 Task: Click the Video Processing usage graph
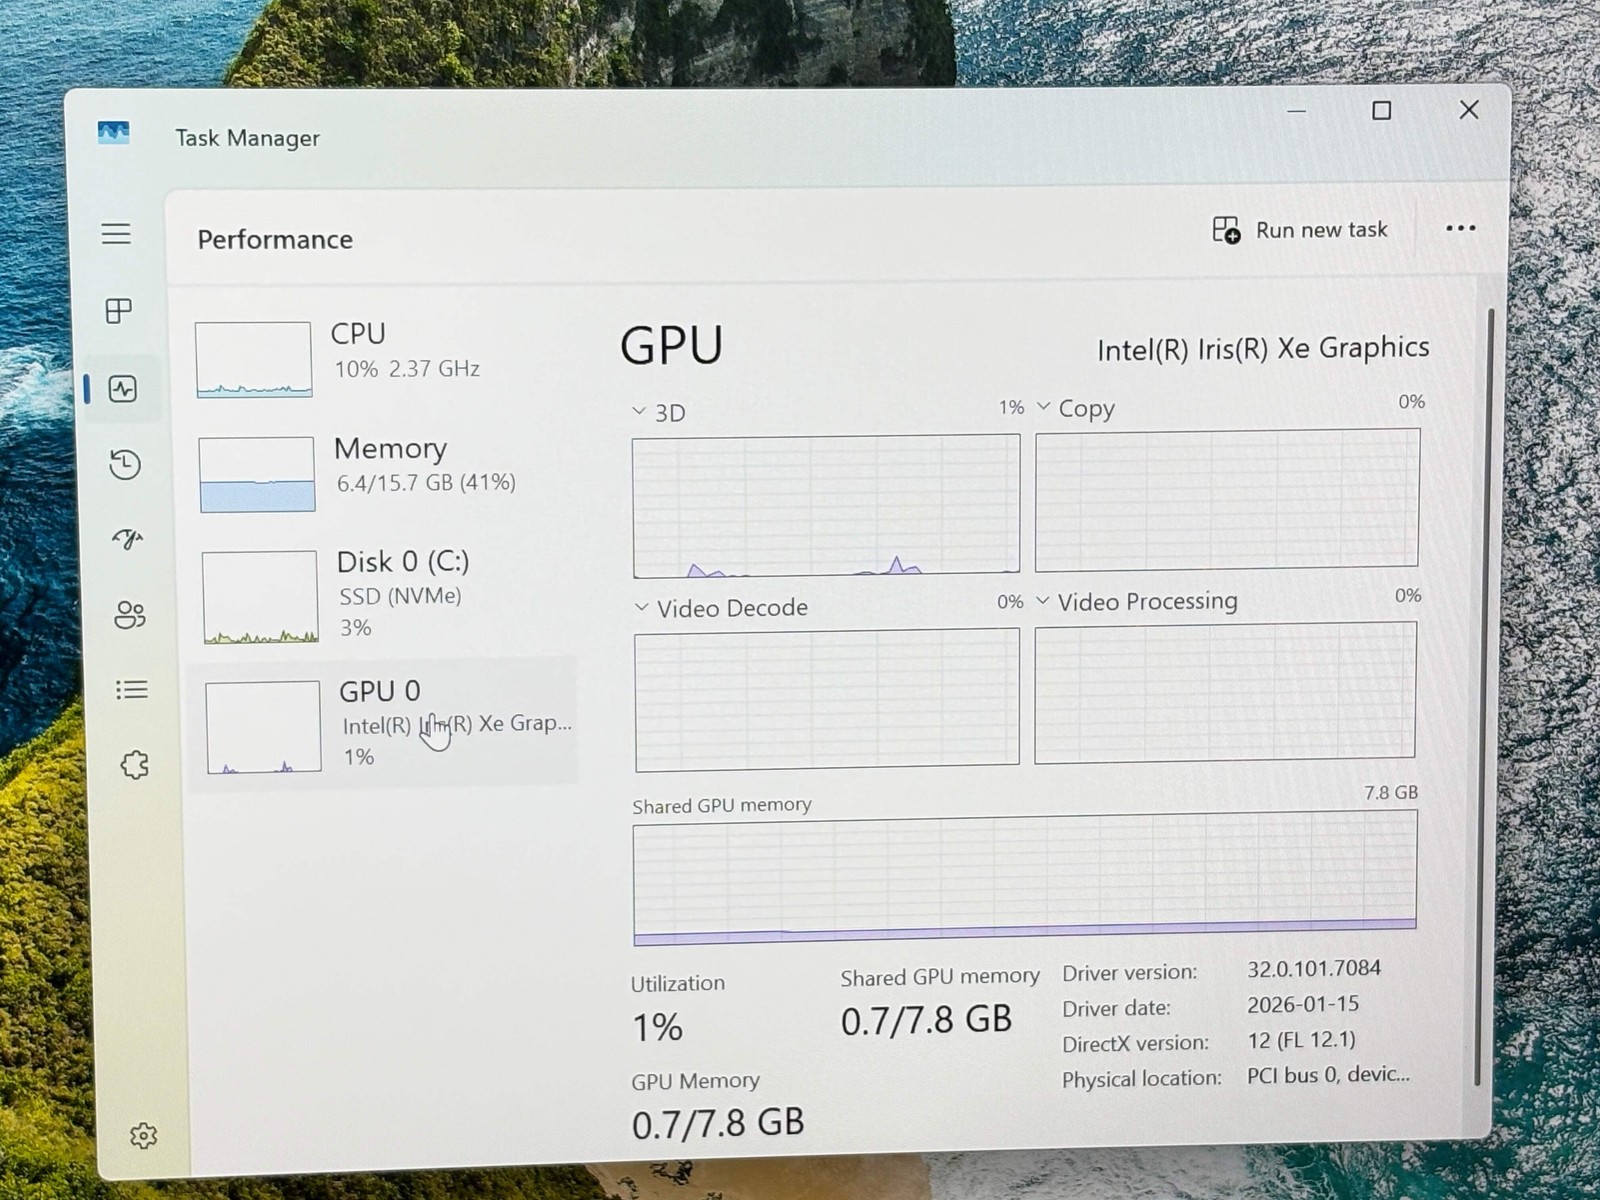click(x=1225, y=693)
